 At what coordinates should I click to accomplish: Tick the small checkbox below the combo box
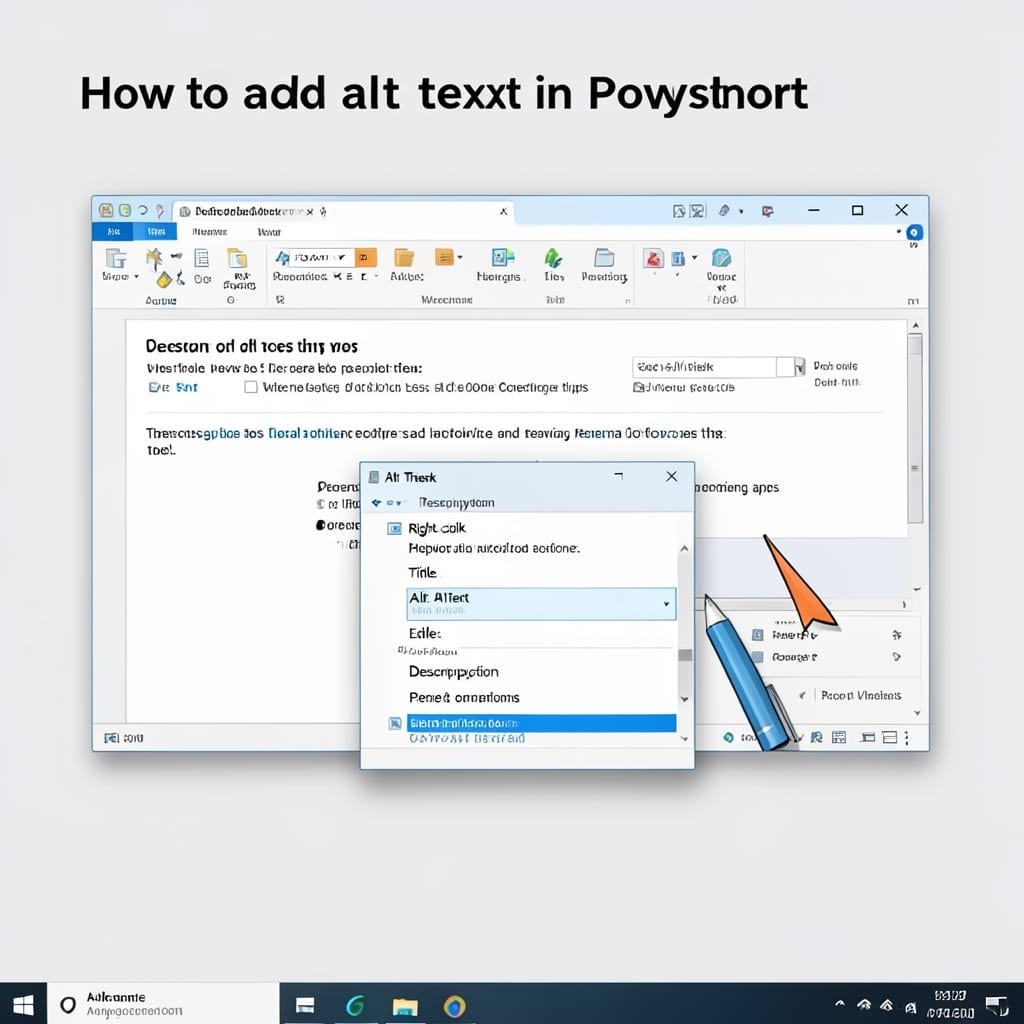(x=637, y=388)
